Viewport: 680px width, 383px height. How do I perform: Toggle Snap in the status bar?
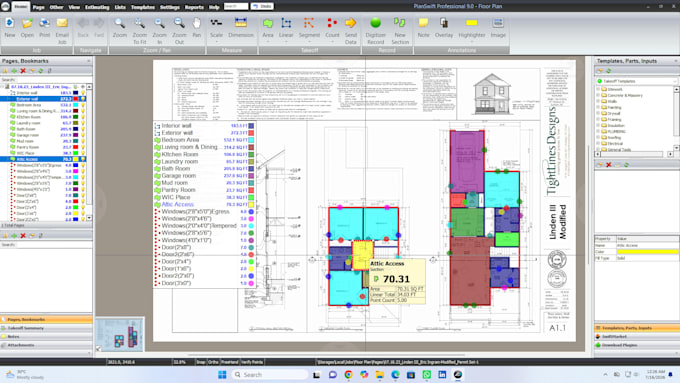point(201,362)
